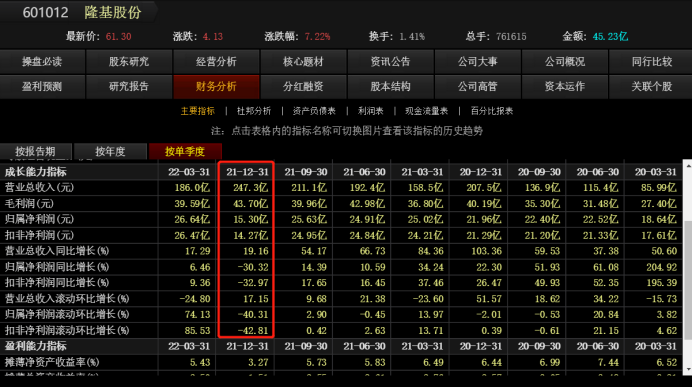Click 关联个股 navigation button
Screen dimensions: 692x387
point(651,86)
